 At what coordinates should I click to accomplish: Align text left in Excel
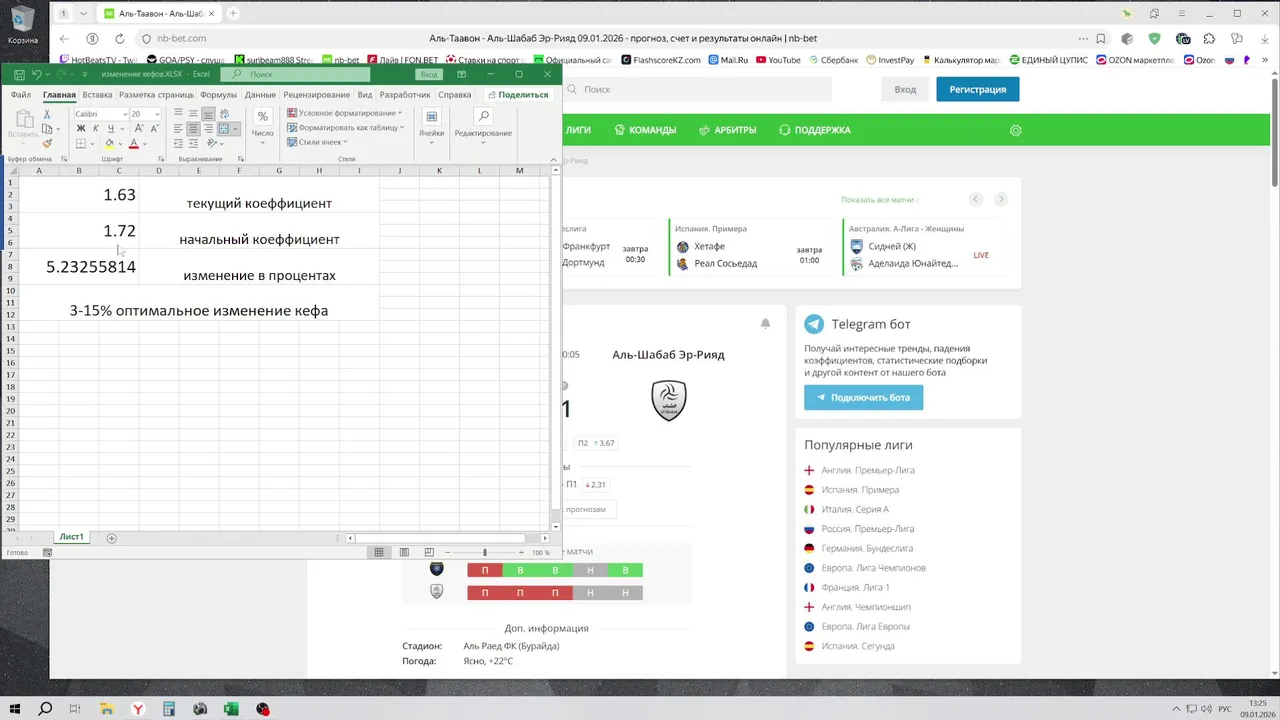[178, 128]
